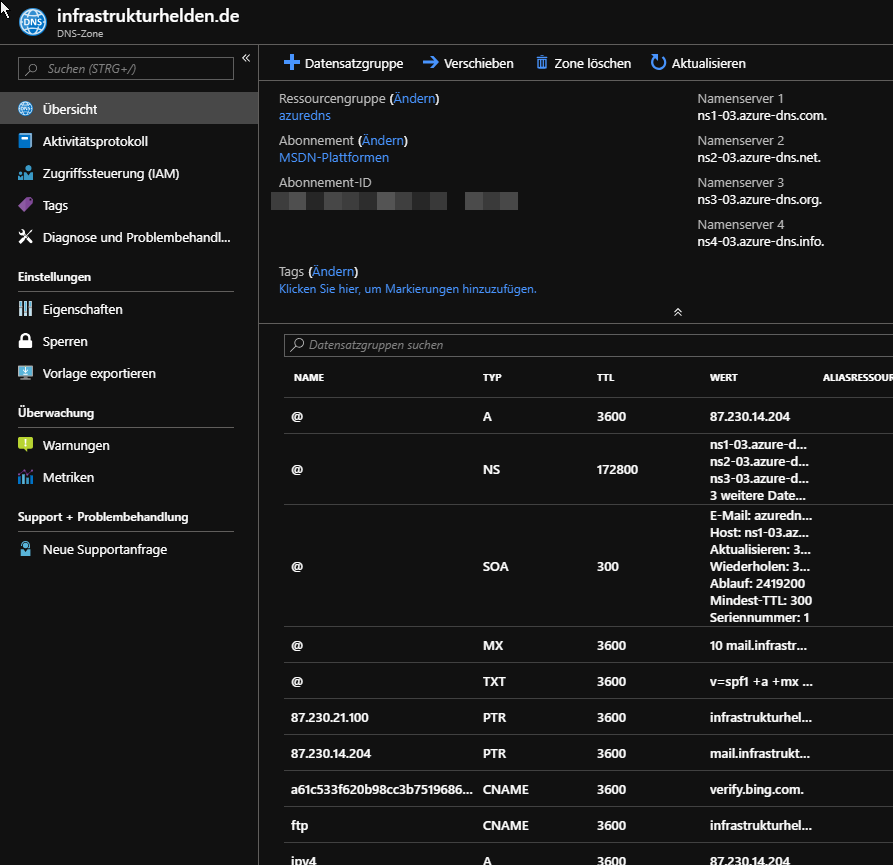Select PTR record name 87.230.14.204
This screenshot has width=893, height=865.
click(331, 753)
